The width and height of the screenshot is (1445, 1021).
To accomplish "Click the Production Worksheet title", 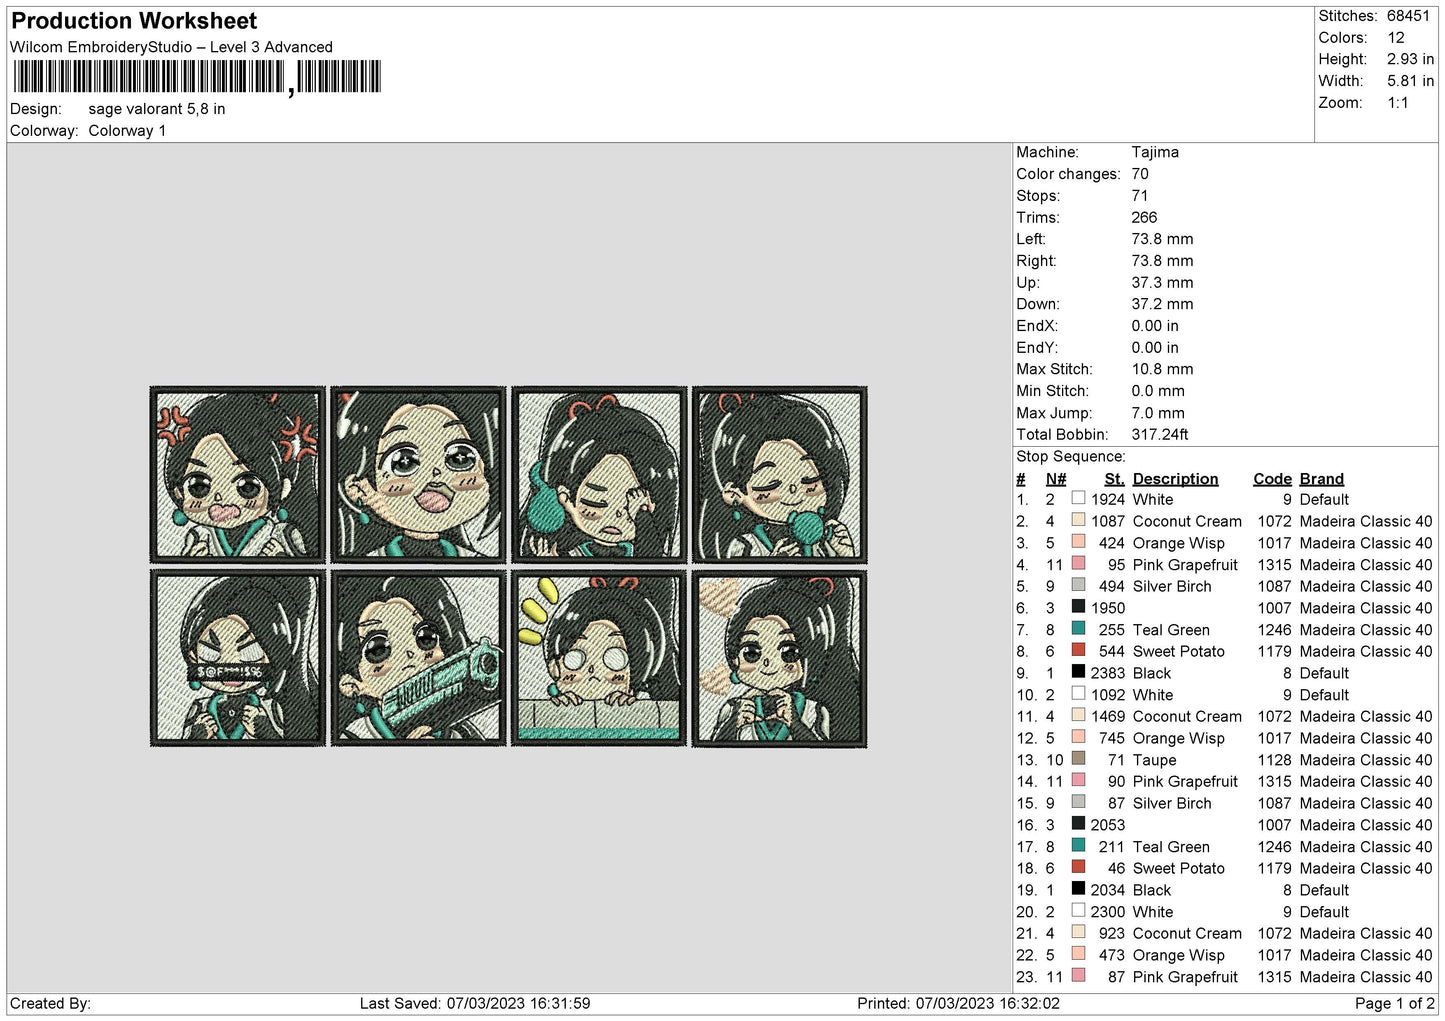I will click(134, 21).
